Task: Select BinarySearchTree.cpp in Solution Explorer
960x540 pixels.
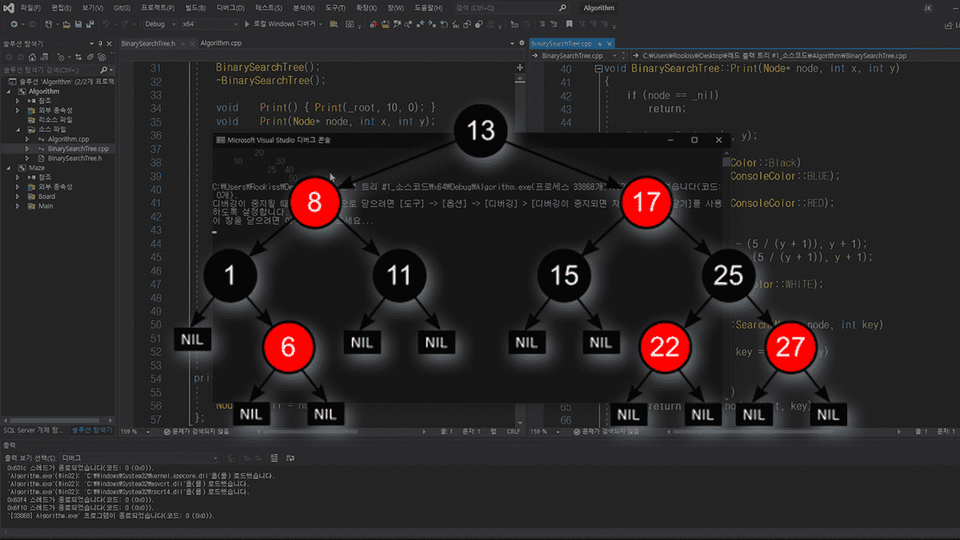Action: pos(78,149)
